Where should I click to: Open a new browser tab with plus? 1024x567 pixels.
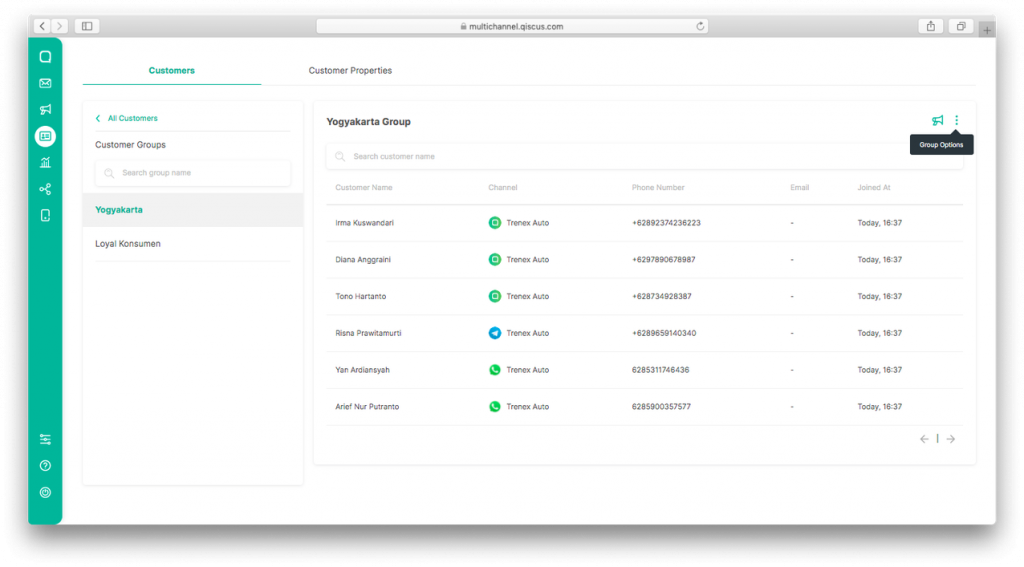tap(987, 29)
